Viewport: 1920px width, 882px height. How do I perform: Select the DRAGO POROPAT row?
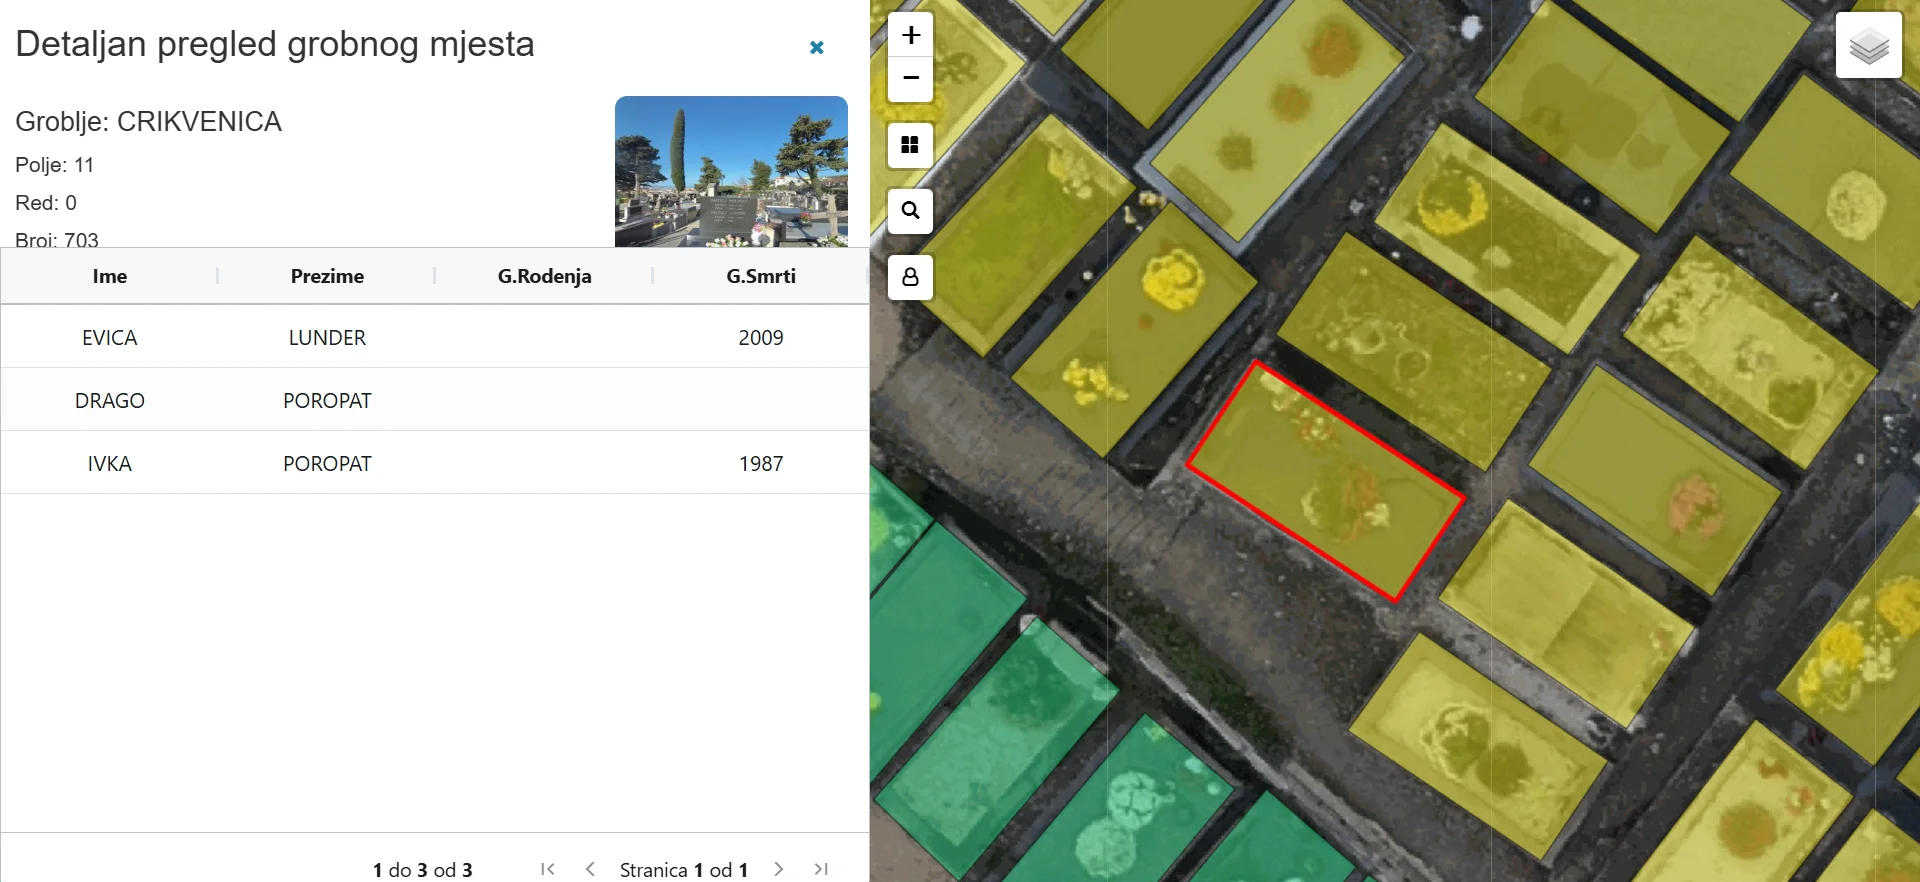pyautogui.click(x=435, y=400)
